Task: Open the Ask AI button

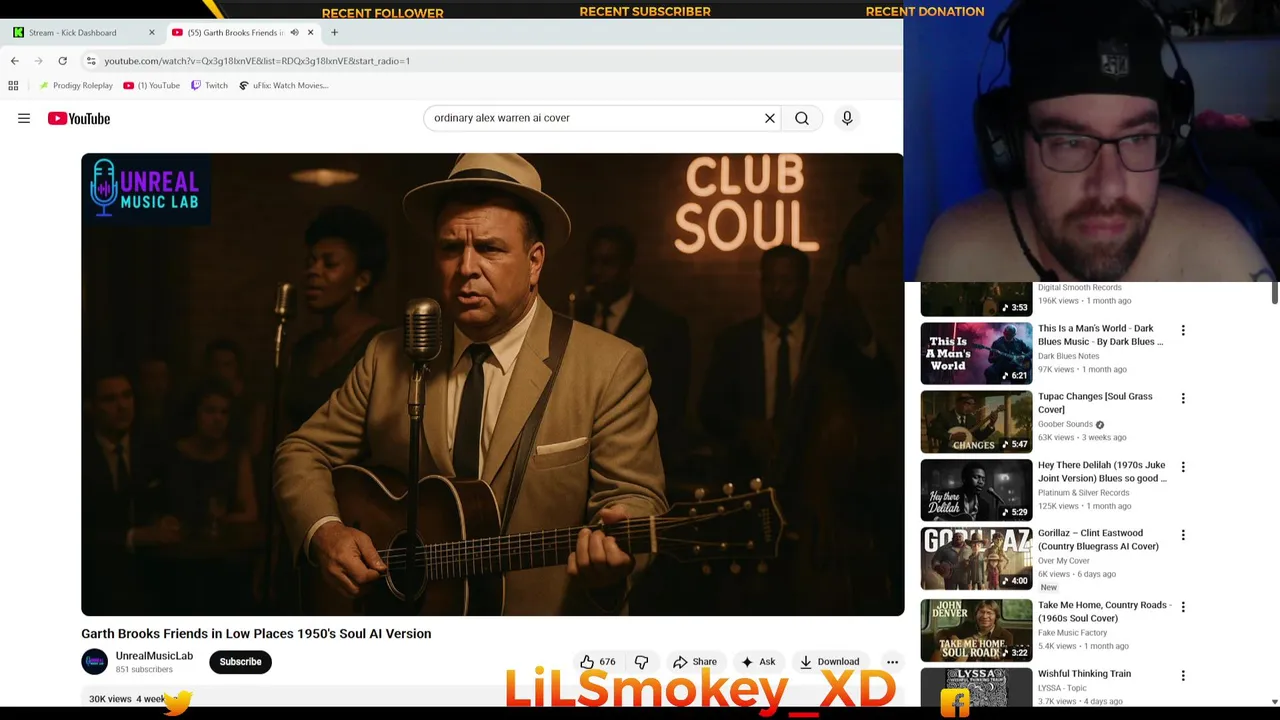Action: [757, 662]
